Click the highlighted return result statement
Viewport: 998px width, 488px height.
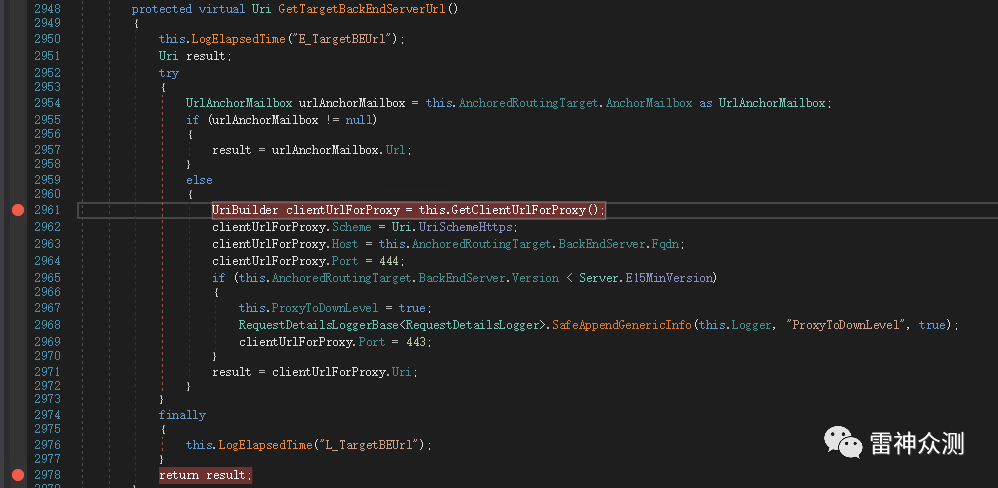pyautogui.click(x=206, y=475)
